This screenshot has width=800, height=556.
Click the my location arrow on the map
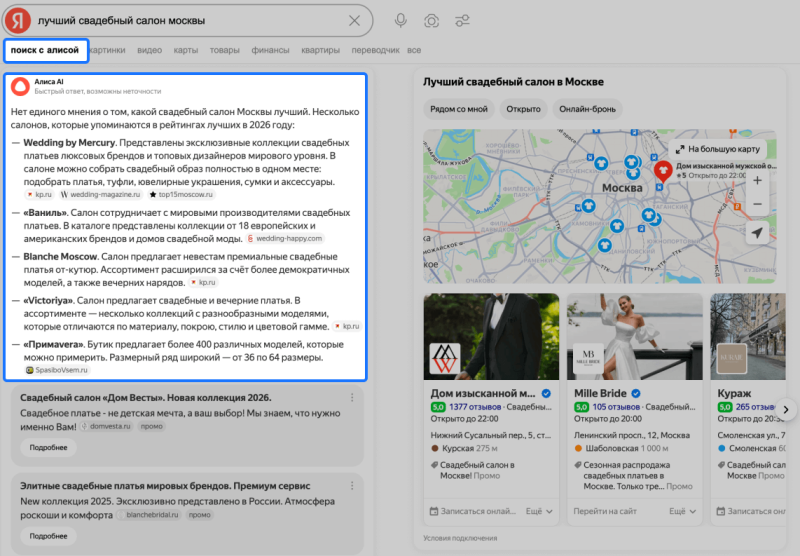[x=757, y=233]
